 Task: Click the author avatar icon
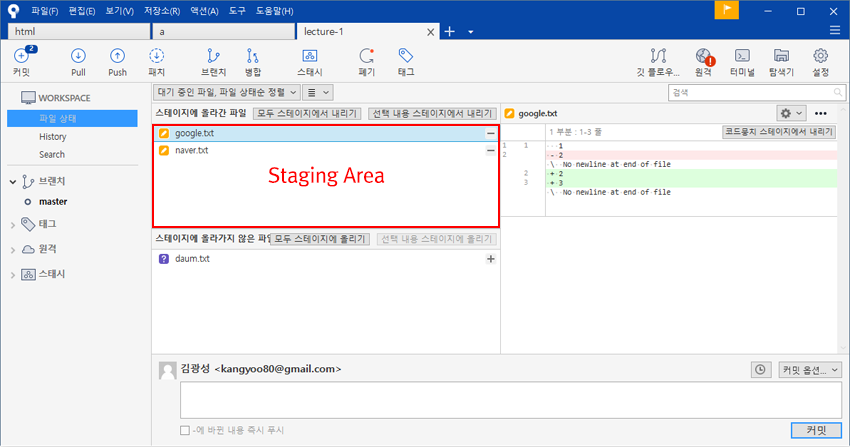(x=168, y=371)
